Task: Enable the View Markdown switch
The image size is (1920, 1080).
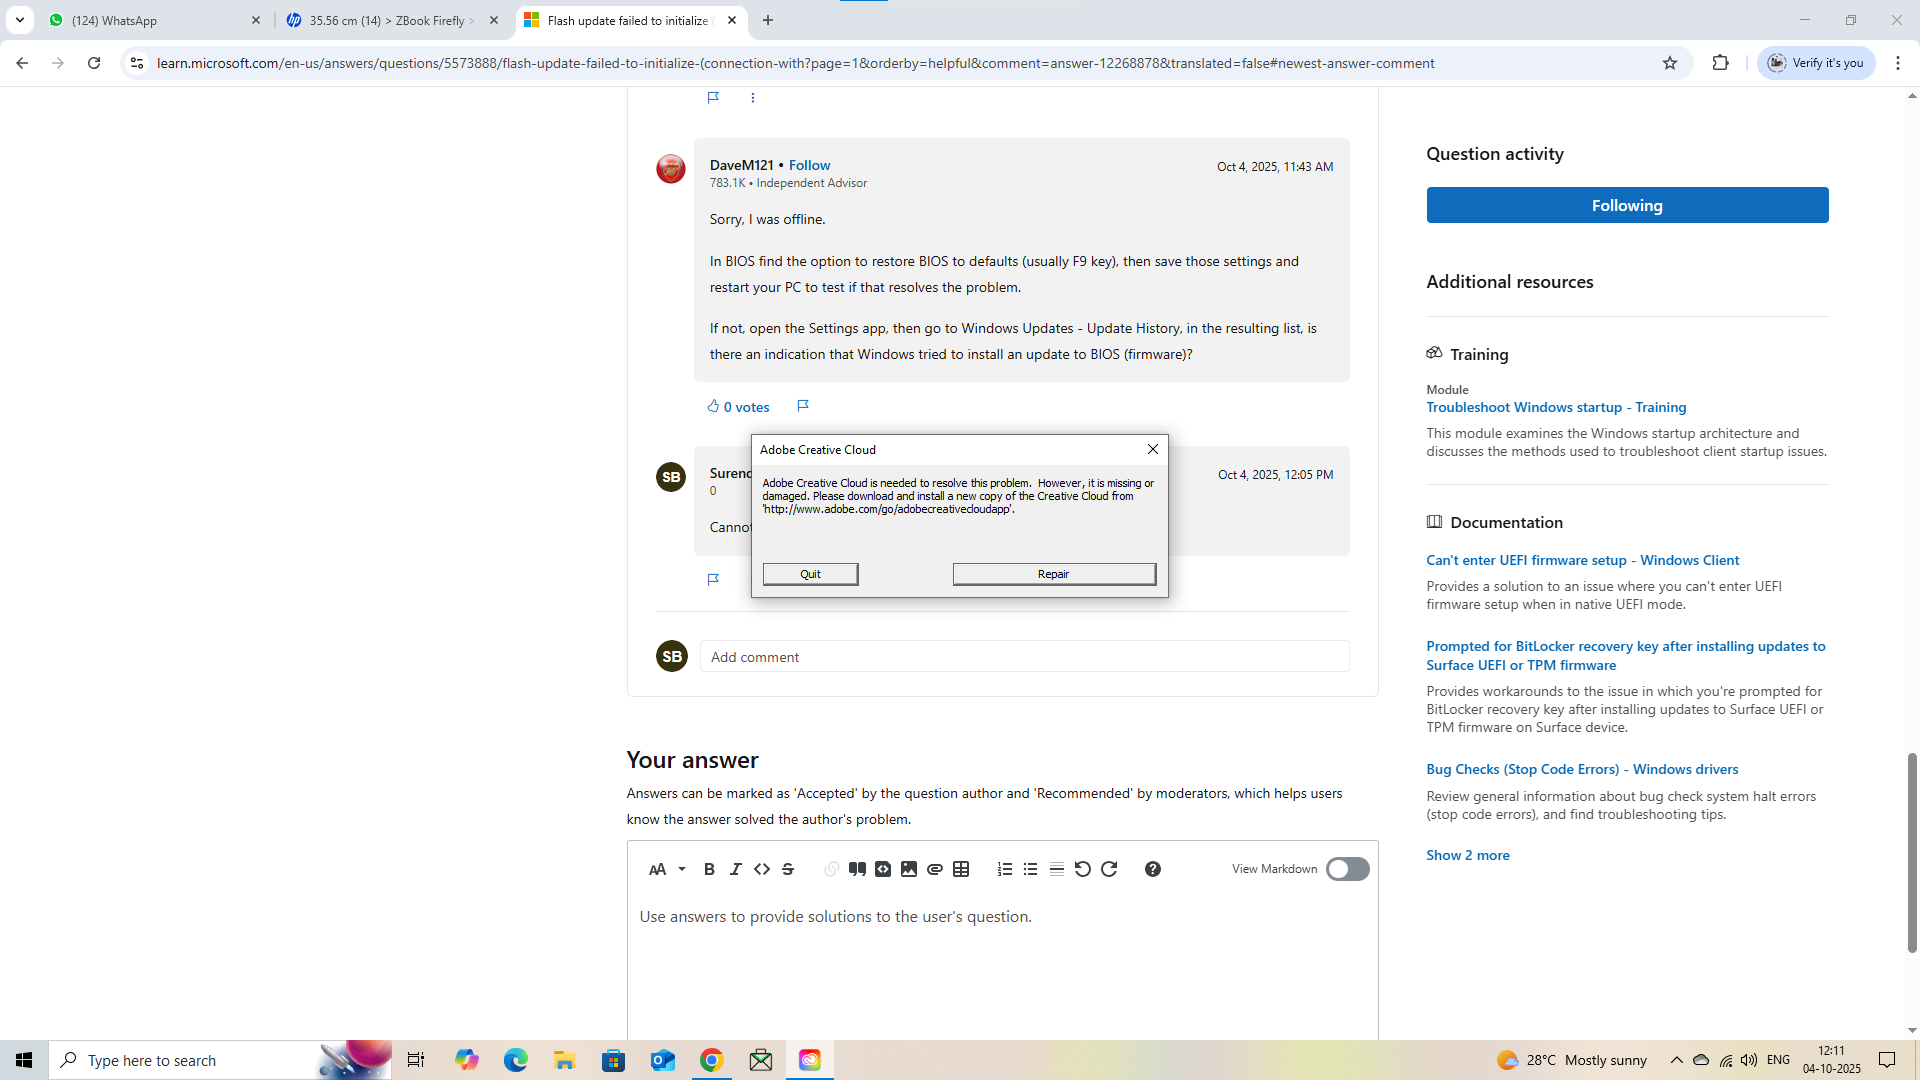Action: (x=1347, y=869)
